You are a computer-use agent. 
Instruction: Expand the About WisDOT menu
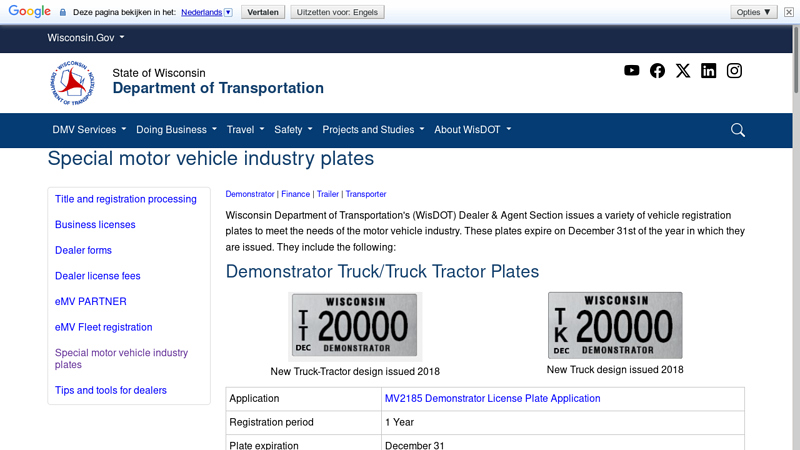click(472, 130)
